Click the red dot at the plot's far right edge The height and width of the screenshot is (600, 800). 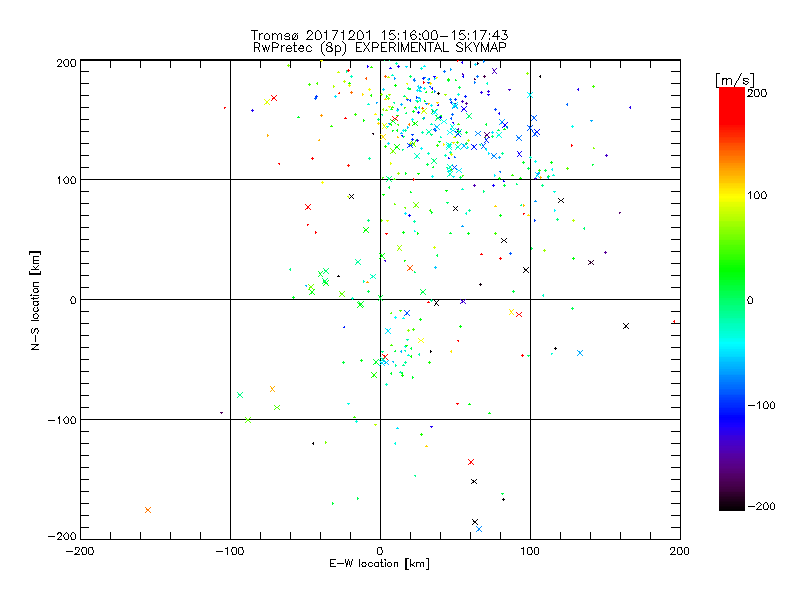point(674,321)
